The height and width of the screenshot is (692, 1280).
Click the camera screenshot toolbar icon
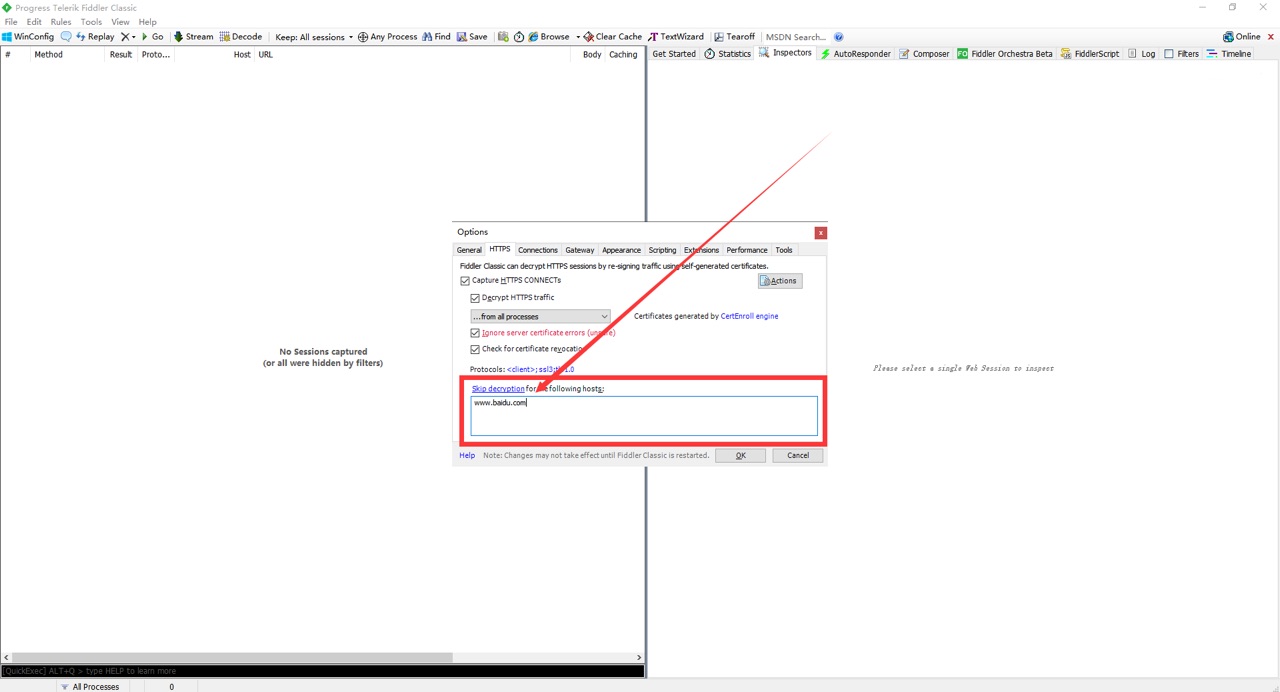503,37
